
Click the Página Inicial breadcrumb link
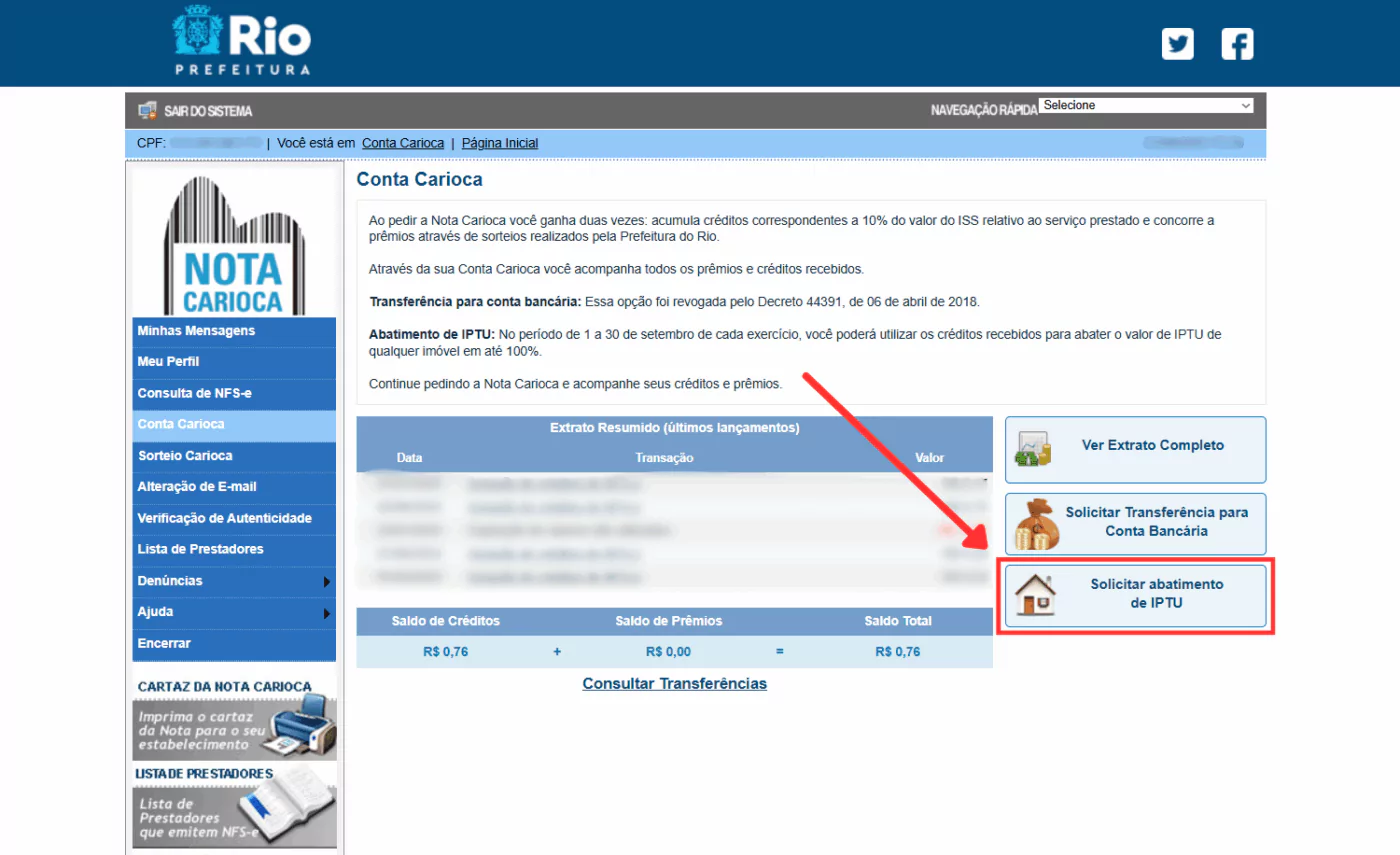499,142
